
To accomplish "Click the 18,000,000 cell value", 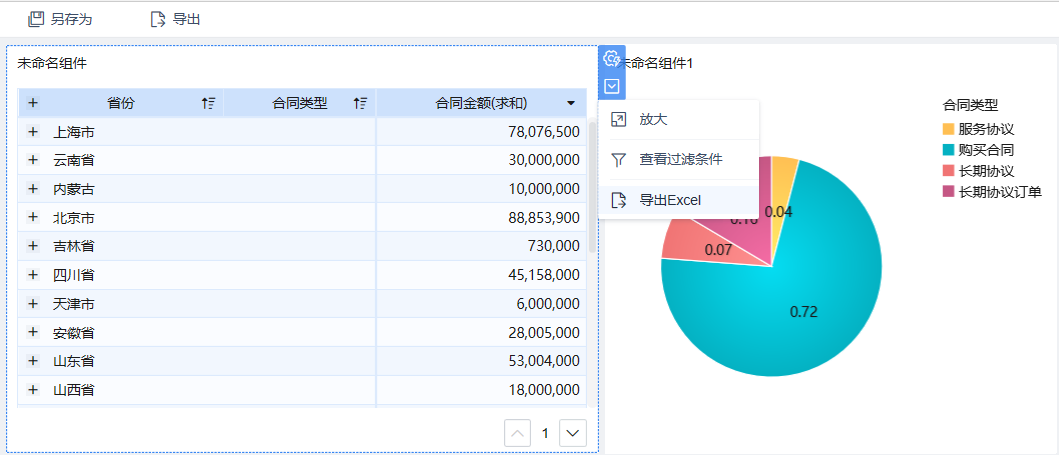I will coord(544,390).
